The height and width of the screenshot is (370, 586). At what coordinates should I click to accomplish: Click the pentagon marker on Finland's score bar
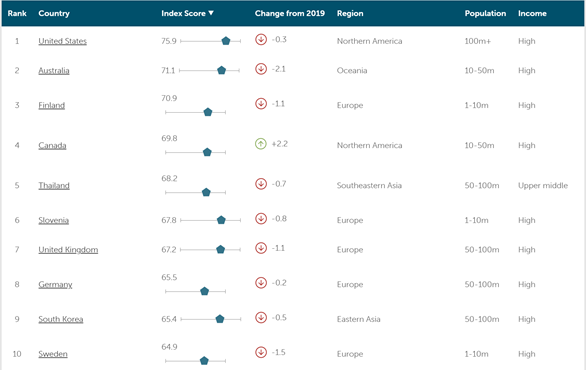(x=208, y=112)
